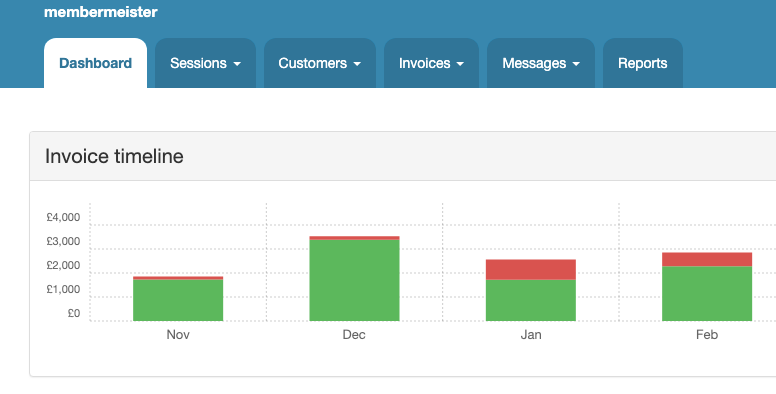Click the £2,000 axis value
Viewport: 776px width, 394px height.
tap(63, 265)
